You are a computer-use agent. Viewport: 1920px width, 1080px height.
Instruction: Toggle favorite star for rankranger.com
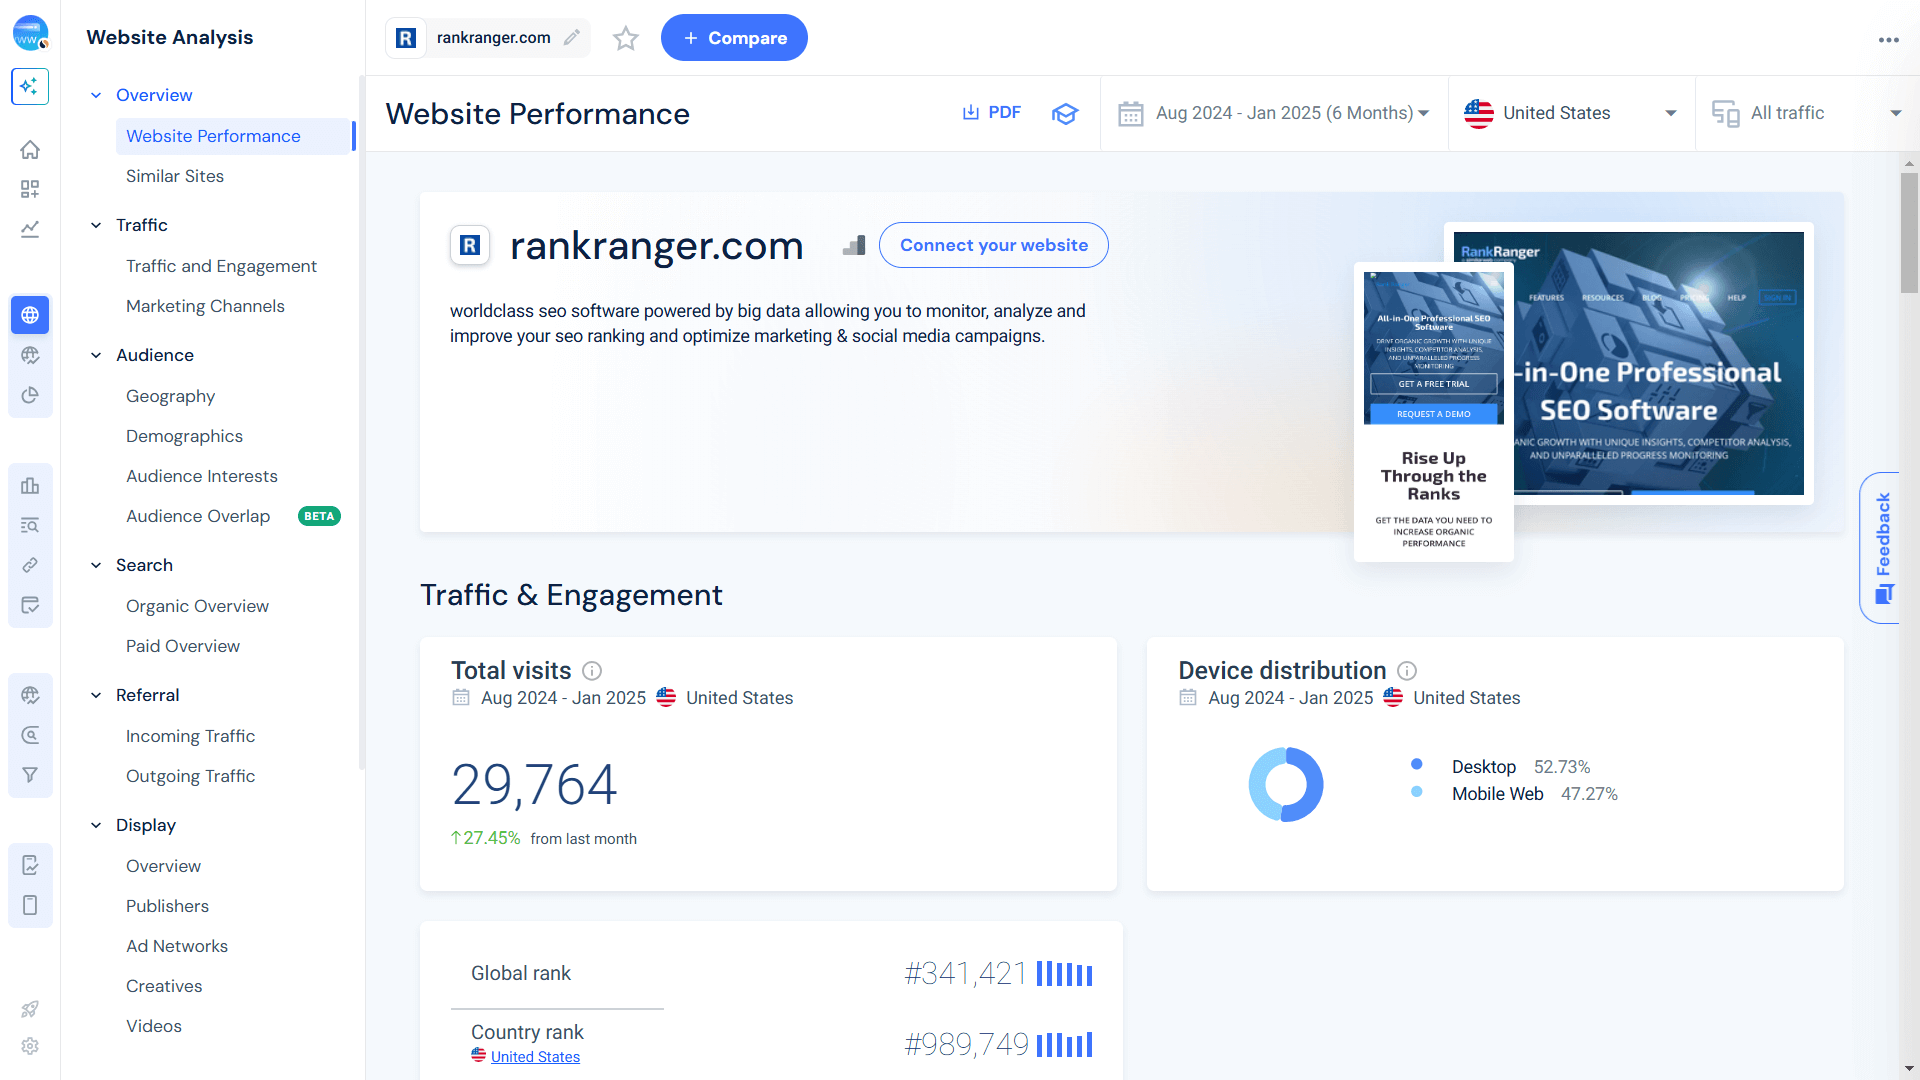coord(626,38)
